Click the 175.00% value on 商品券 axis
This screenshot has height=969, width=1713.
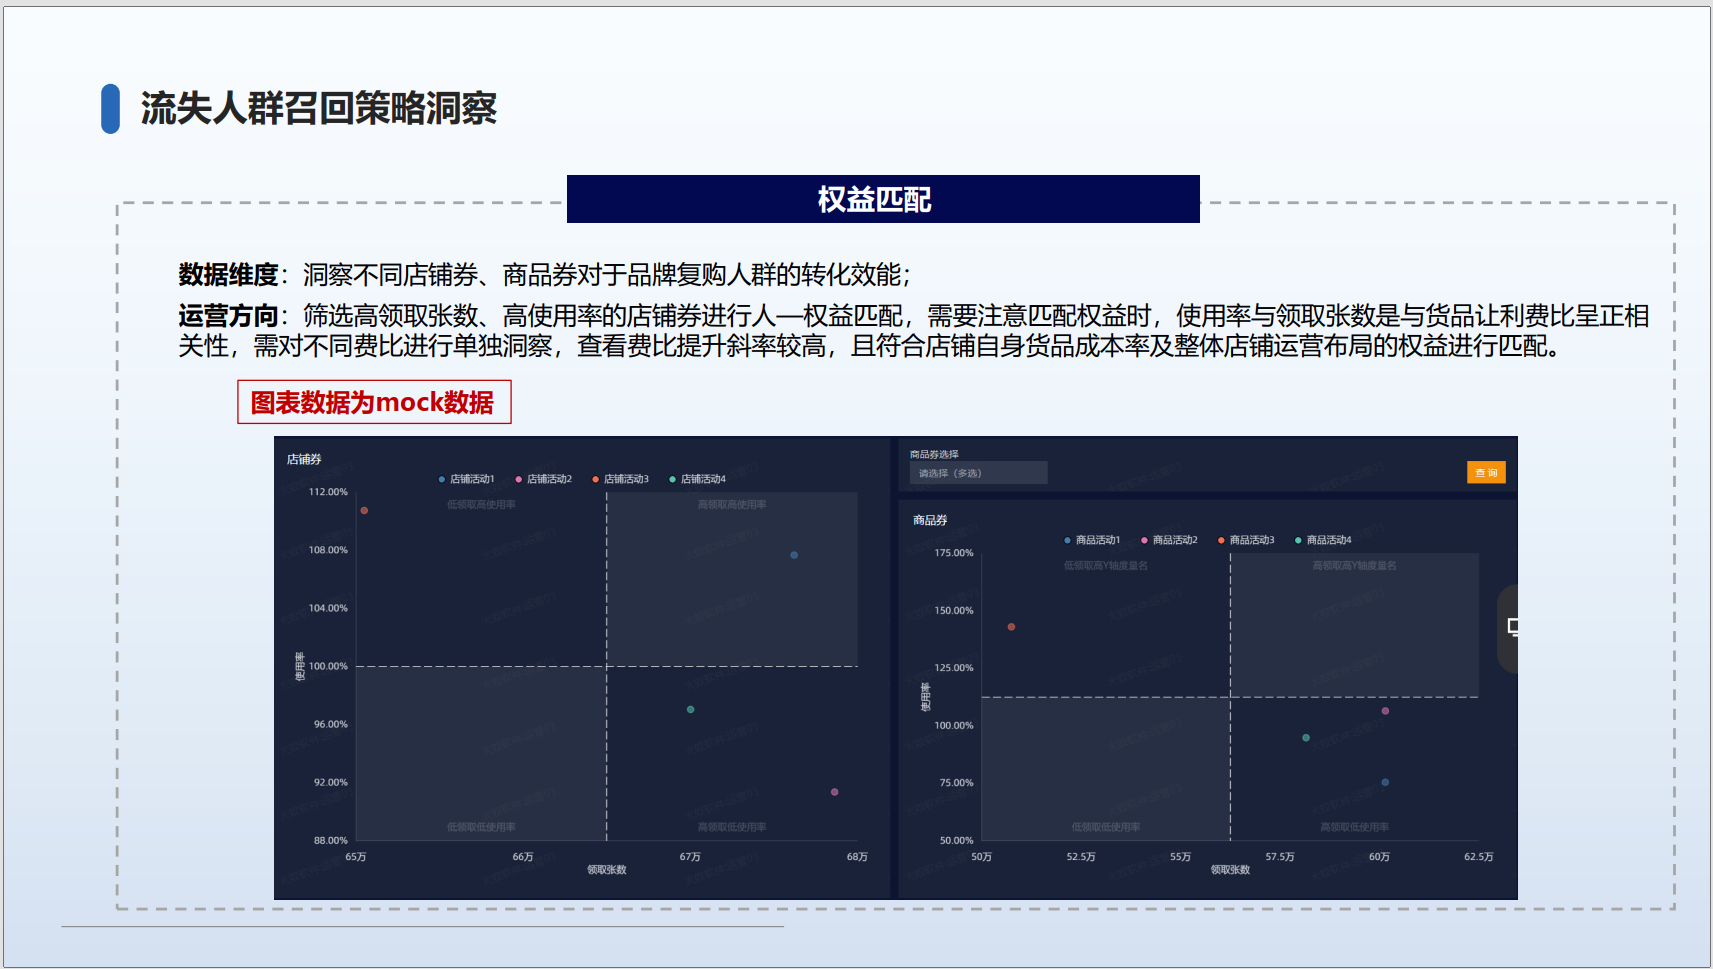[954, 553]
